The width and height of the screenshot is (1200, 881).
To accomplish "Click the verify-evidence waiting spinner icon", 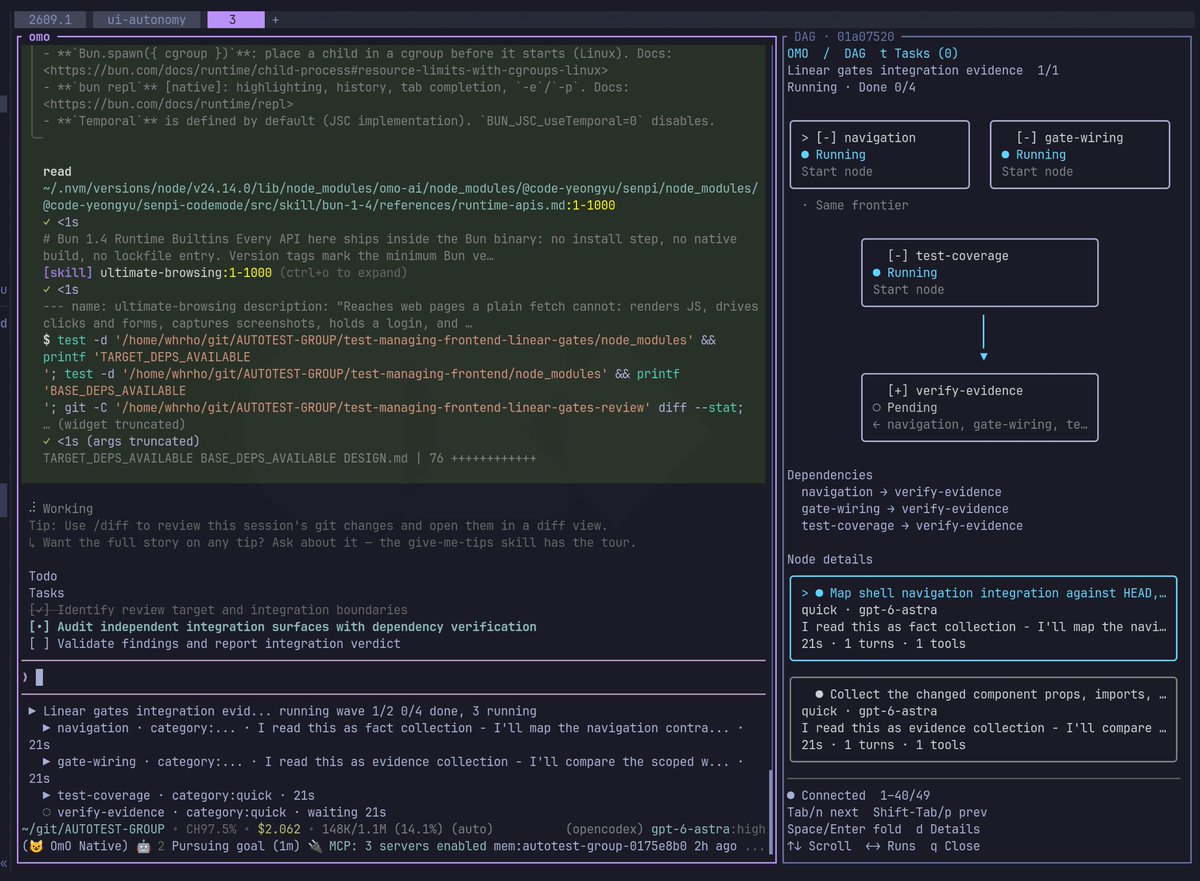I will tap(48, 812).
